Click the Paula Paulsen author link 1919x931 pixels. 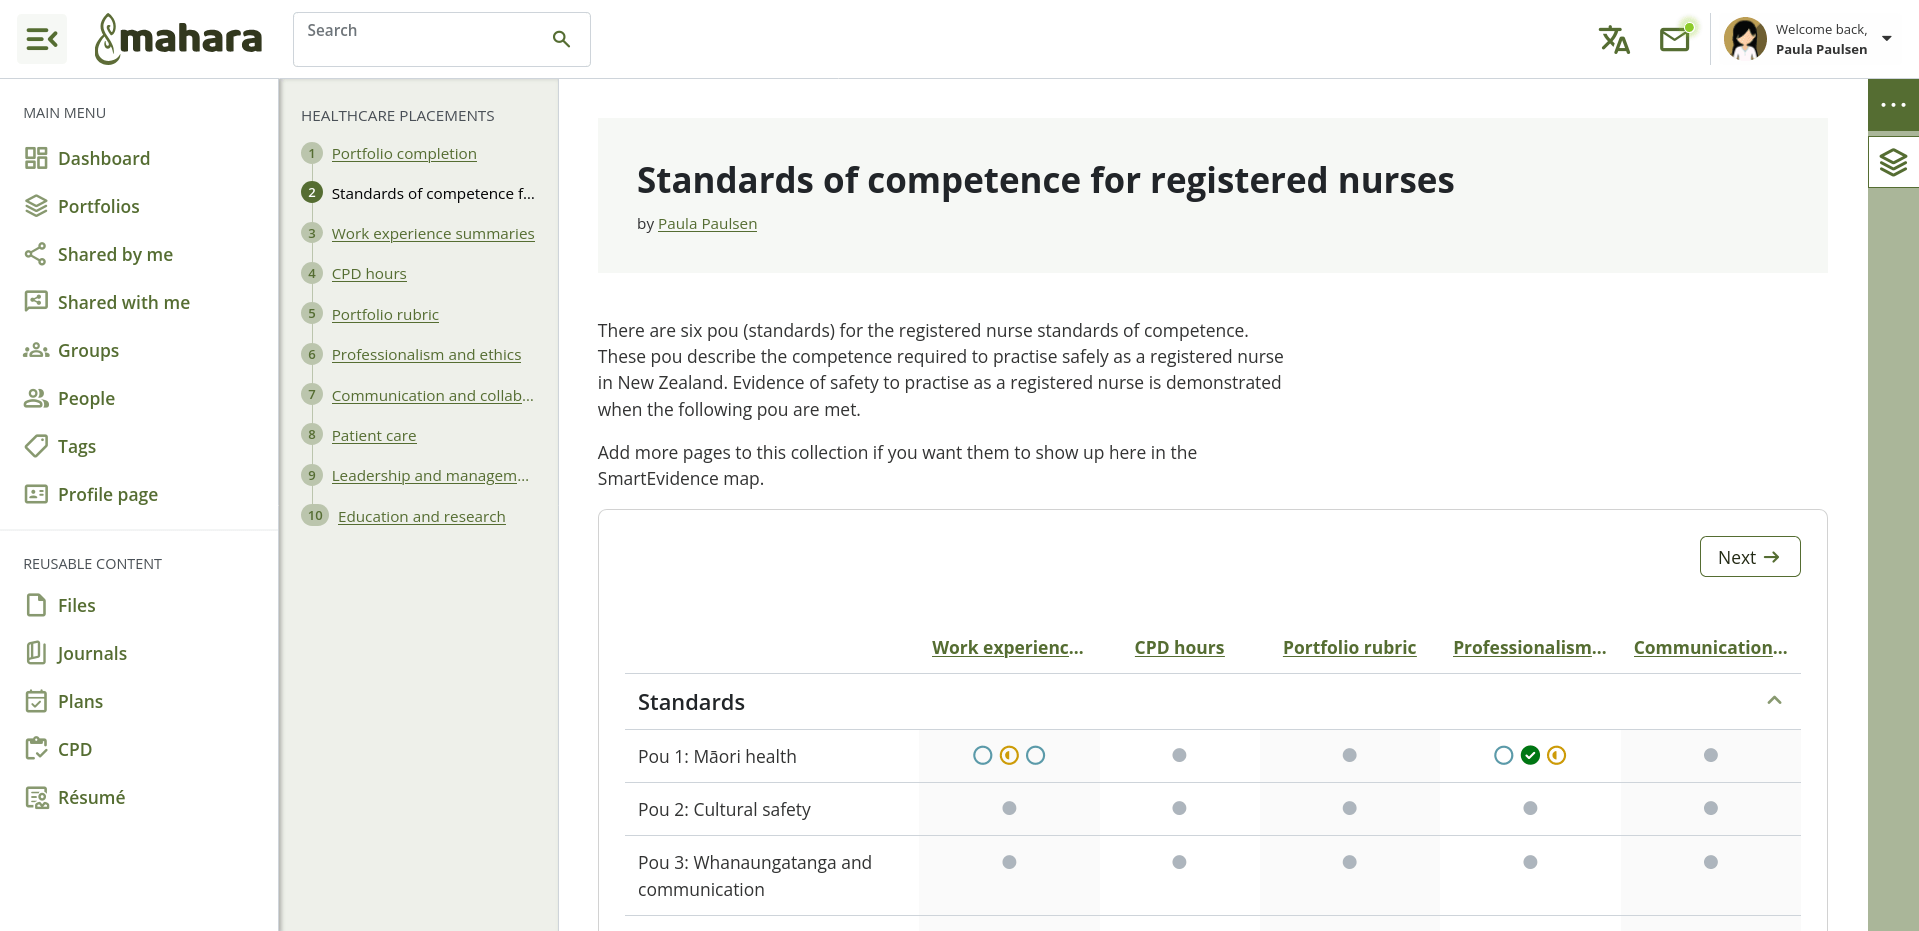(x=707, y=223)
